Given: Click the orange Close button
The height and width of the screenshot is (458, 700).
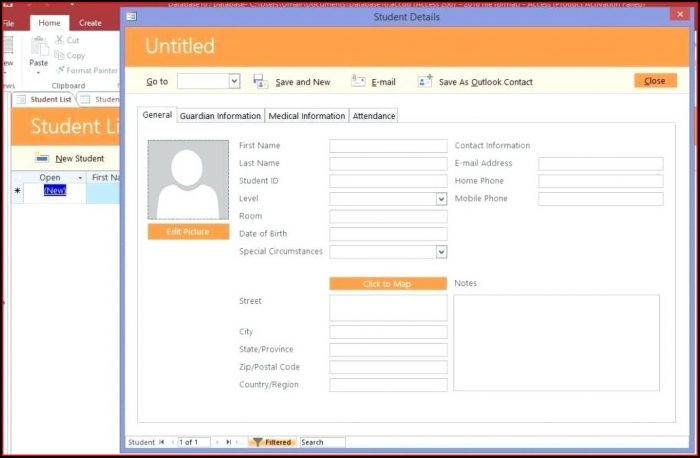Looking at the screenshot, I should (655, 81).
